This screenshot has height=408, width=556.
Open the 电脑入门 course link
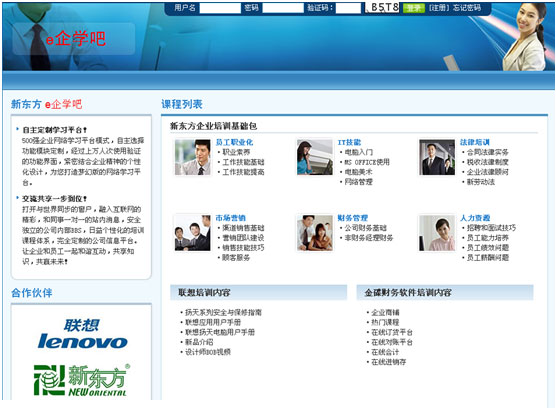point(358,152)
